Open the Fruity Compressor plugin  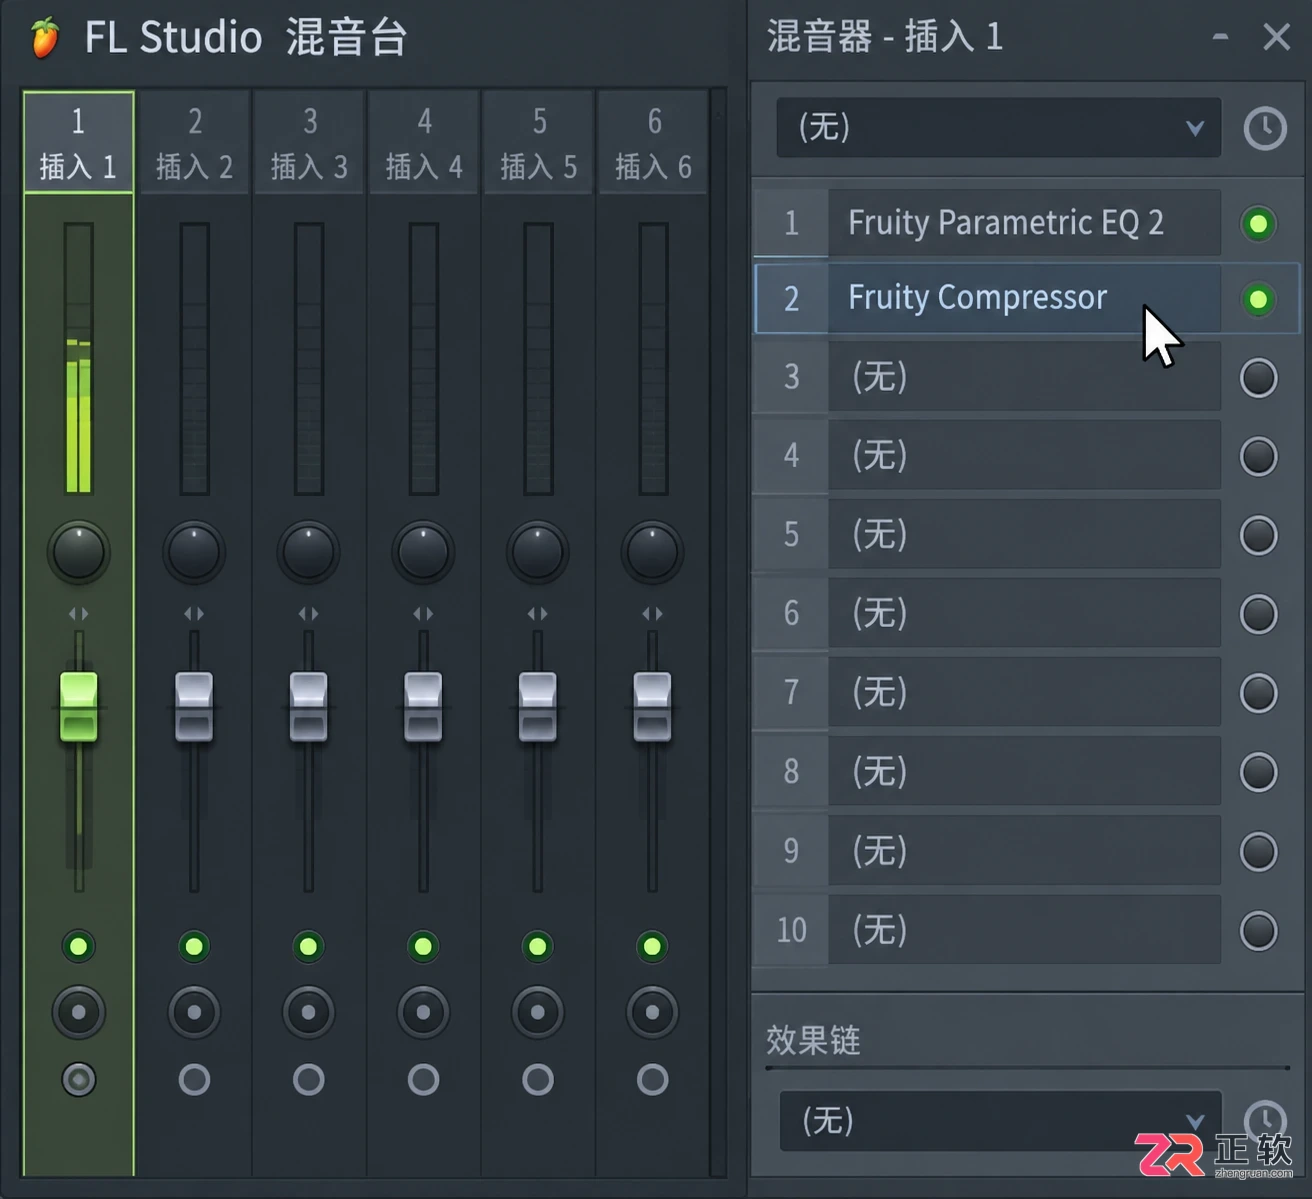point(1024,298)
